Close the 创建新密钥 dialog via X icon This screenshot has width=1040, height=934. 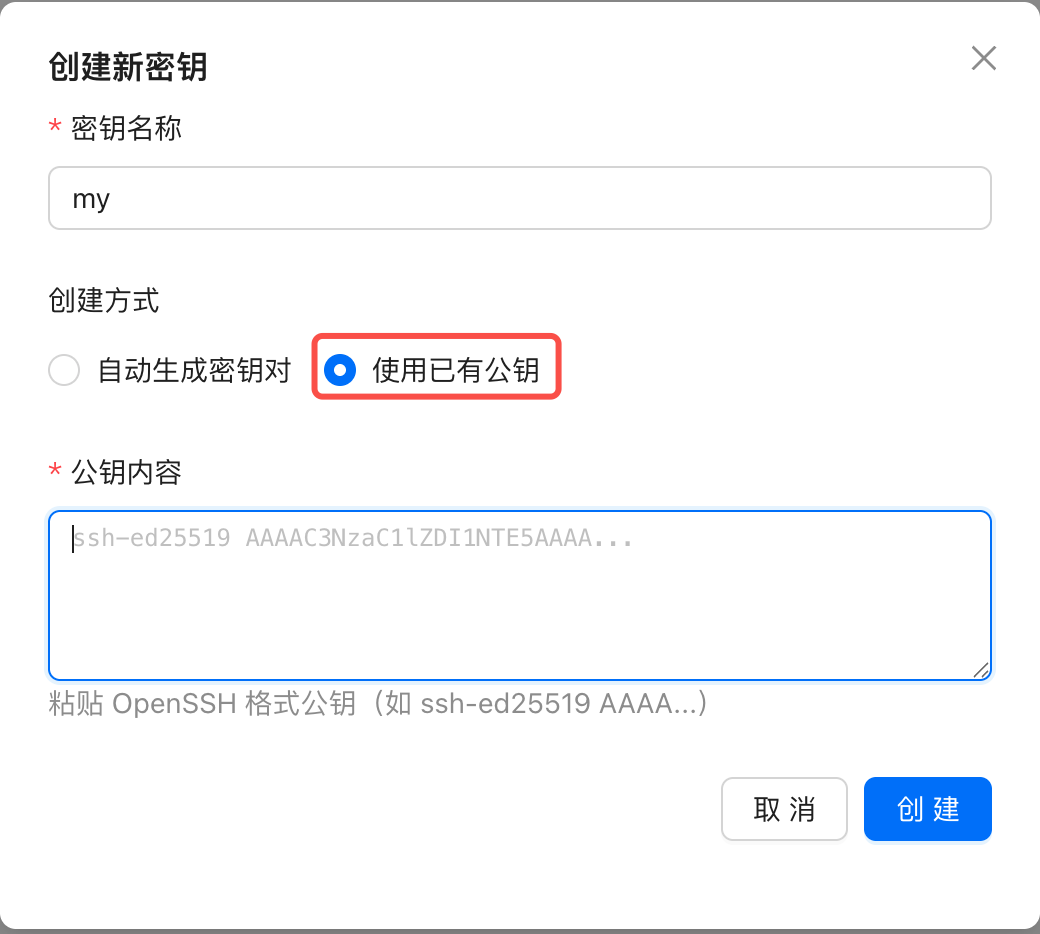tap(983, 58)
